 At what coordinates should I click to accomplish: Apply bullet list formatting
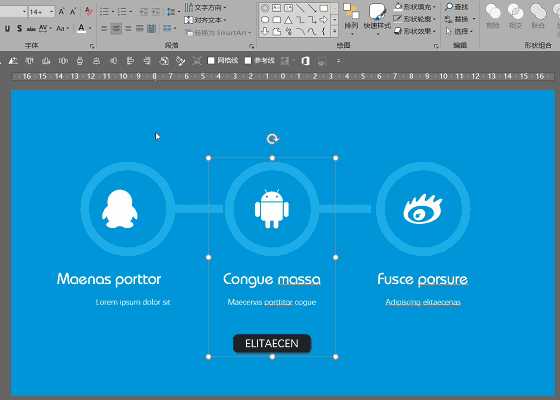pos(104,12)
